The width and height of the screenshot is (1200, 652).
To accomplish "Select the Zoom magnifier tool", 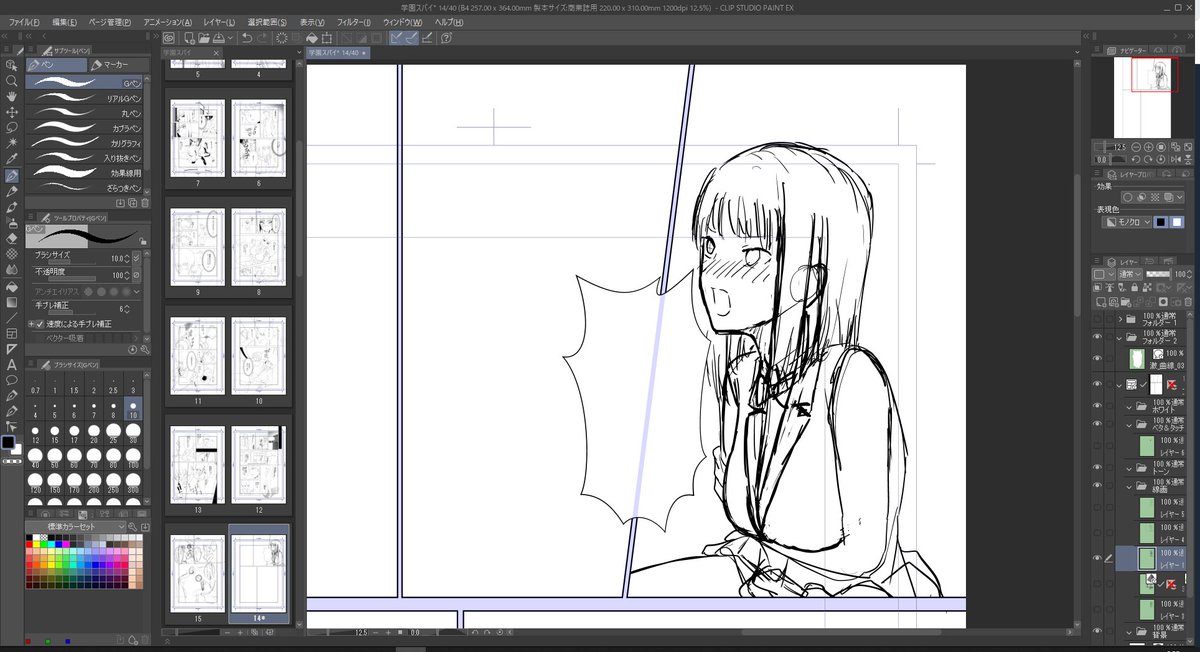I will (12, 80).
